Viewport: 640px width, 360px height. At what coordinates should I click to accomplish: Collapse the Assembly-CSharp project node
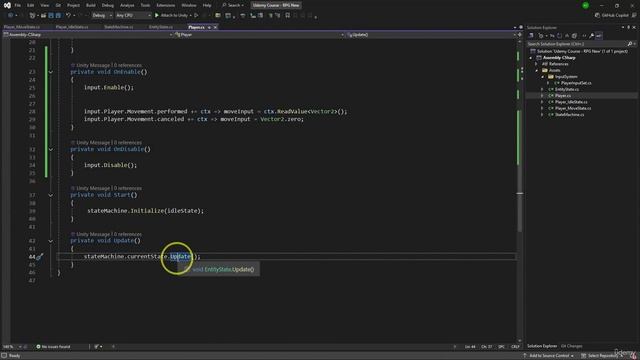tap(531, 58)
